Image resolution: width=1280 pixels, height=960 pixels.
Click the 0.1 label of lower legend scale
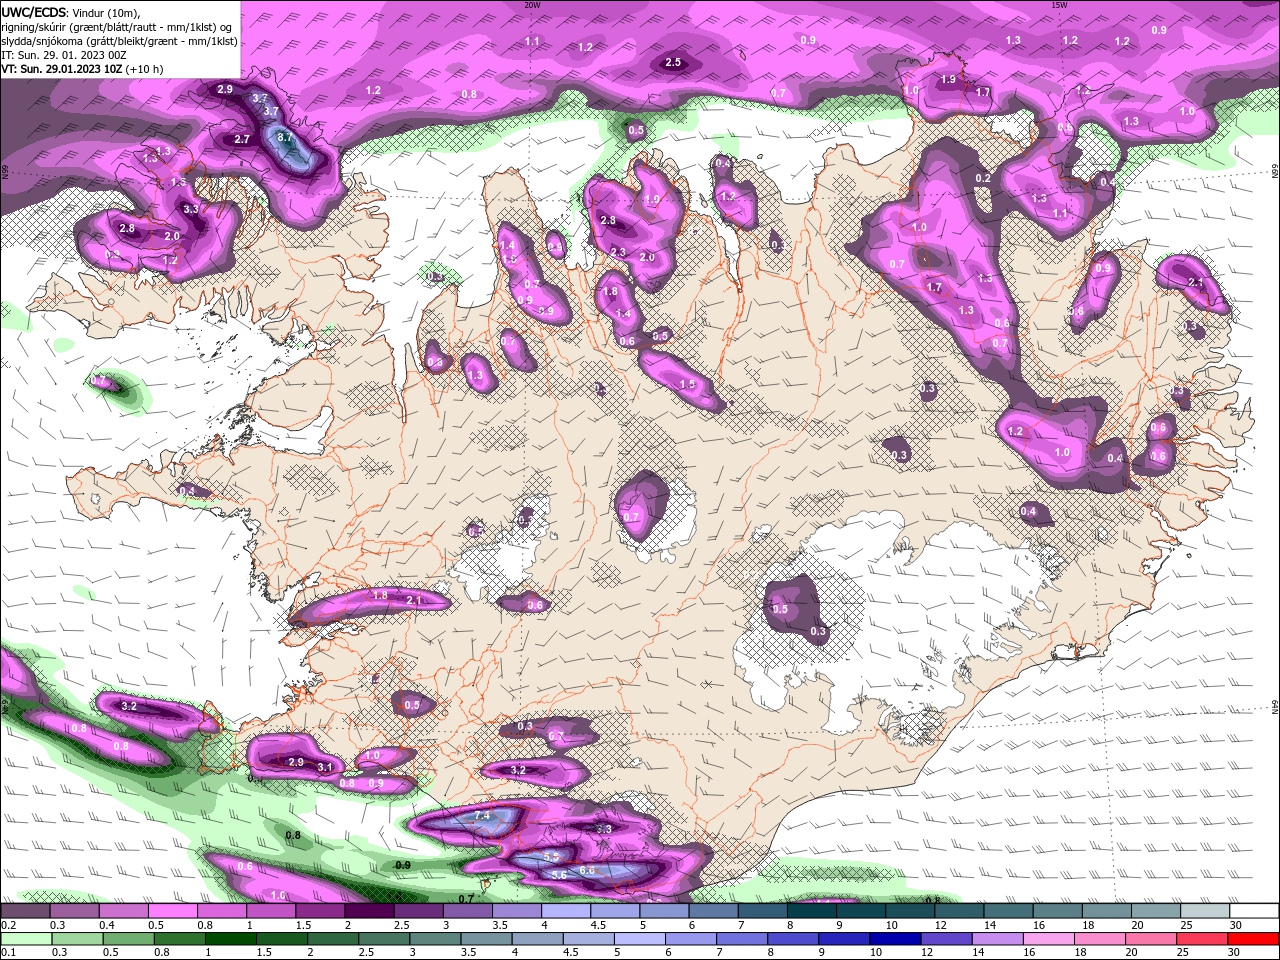(x=8, y=952)
